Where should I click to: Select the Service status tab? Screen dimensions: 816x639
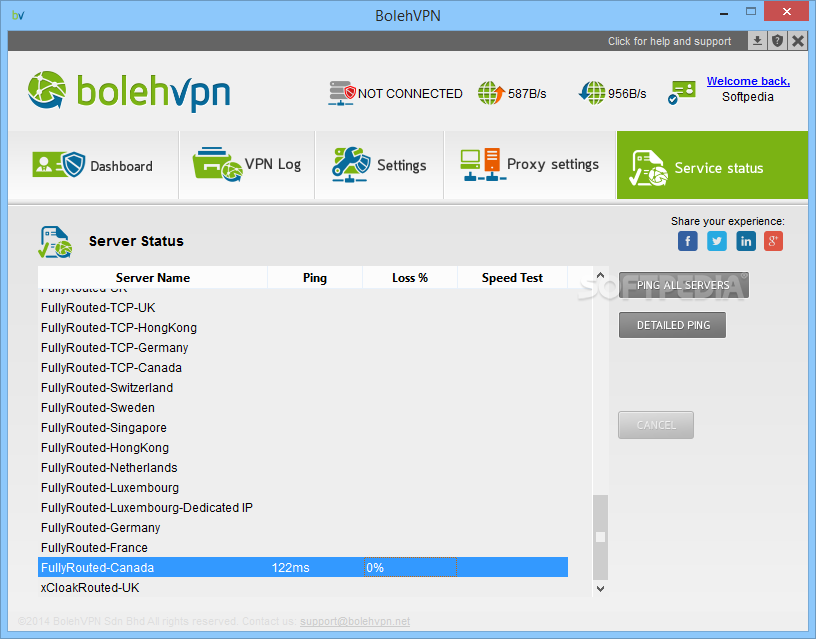[x=712, y=165]
